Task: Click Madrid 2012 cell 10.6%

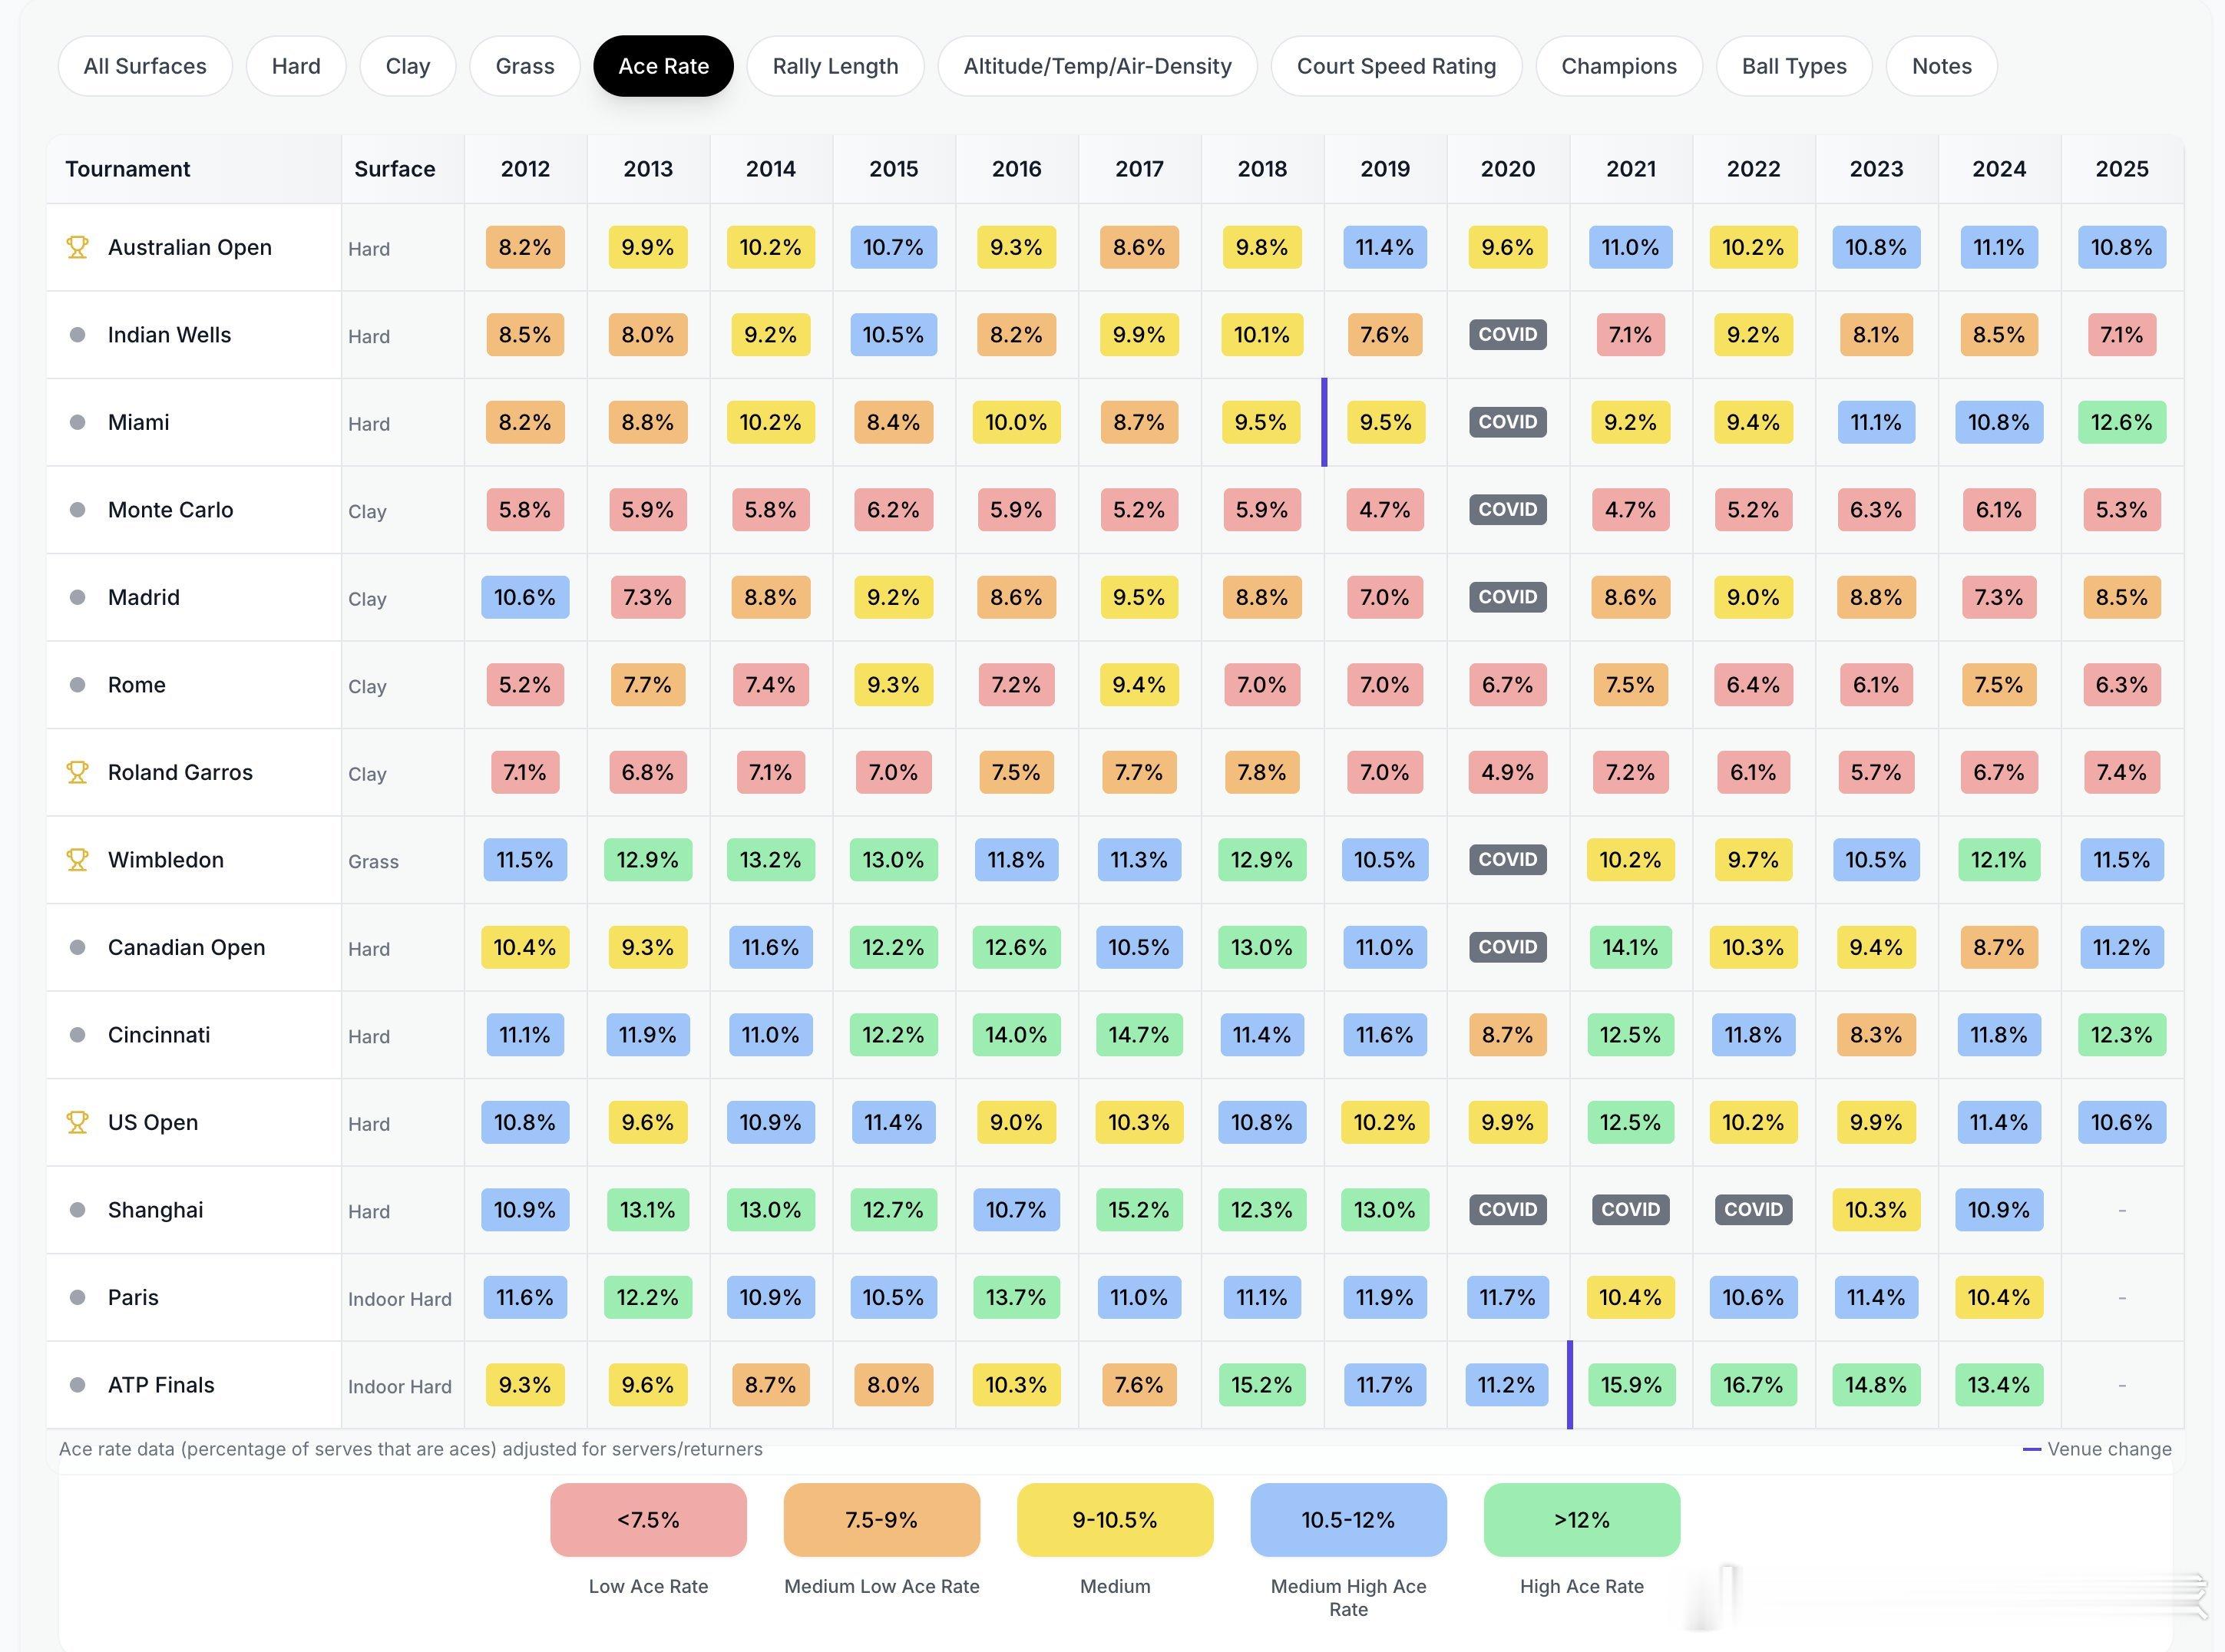Action: 525,597
